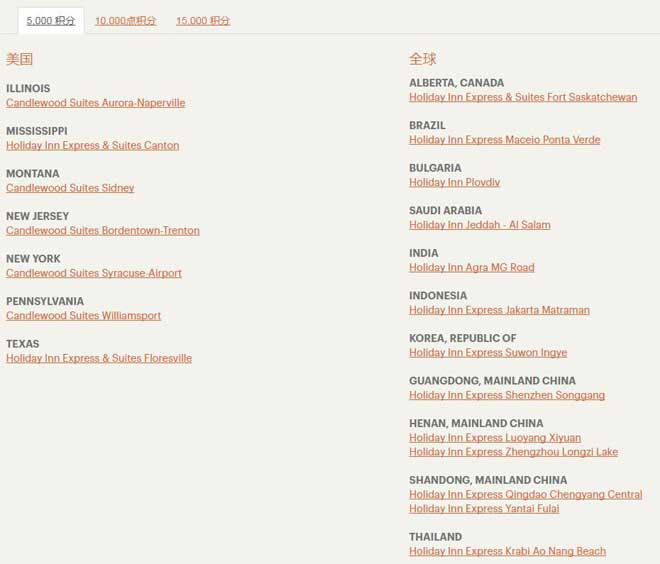Click Holiday Inn Jeddah - Al Salam
The height and width of the screenshot is (564, 660).
pos(480,224)
